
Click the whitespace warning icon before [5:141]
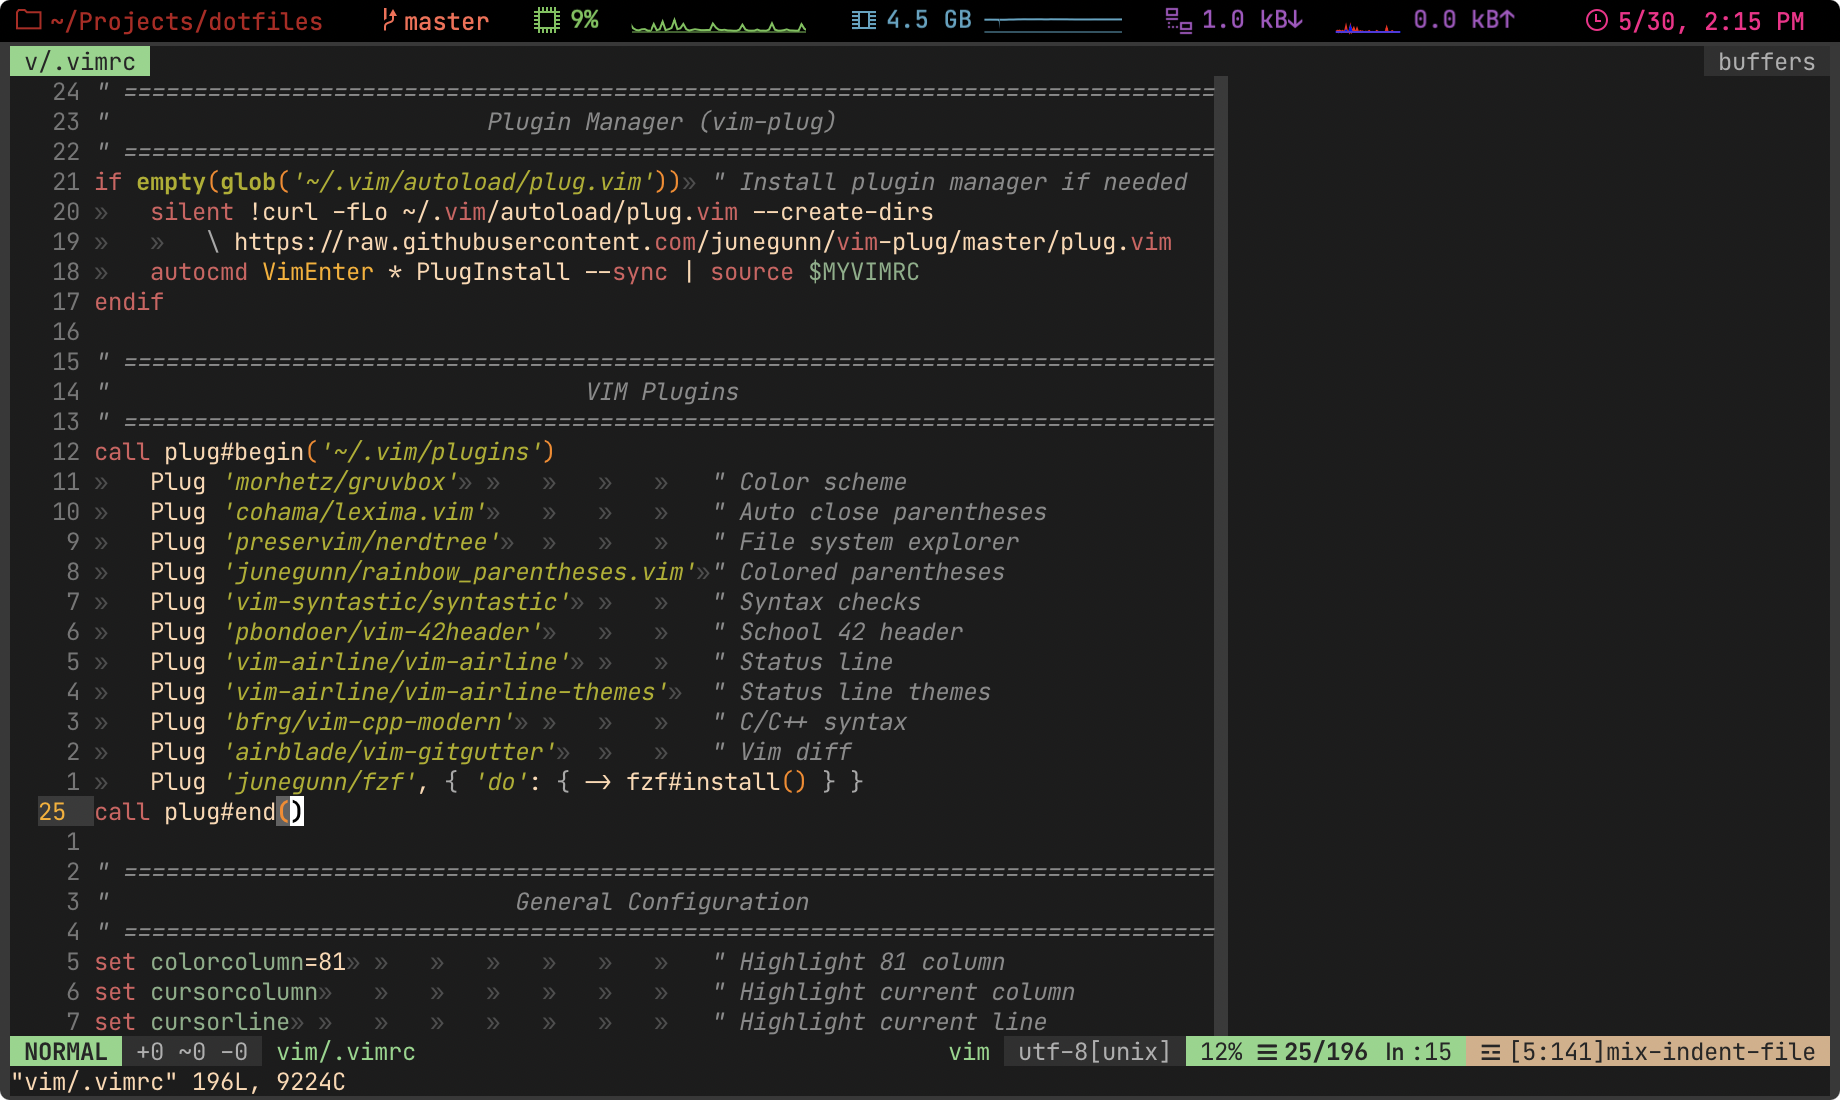1490,1052
